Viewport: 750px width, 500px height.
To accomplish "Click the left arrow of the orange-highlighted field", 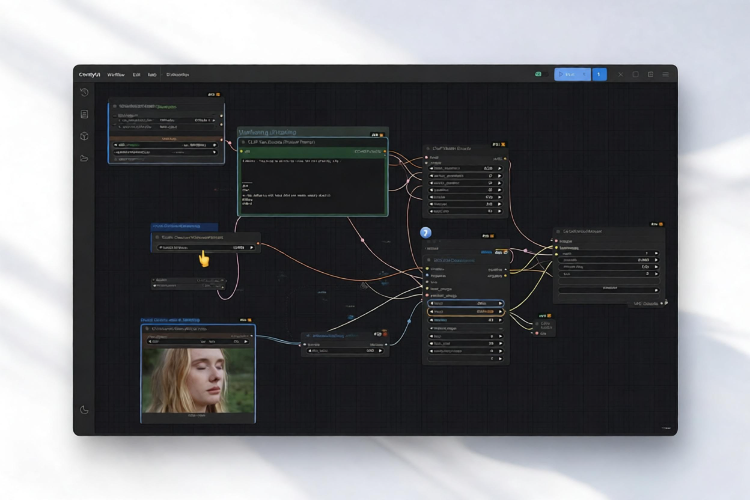I will pyautogui.click(x=432, y=311).
